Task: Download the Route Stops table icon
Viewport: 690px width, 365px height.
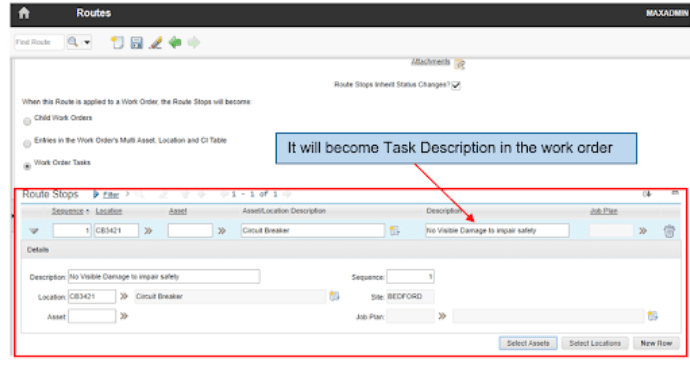Action: point(647,194)
